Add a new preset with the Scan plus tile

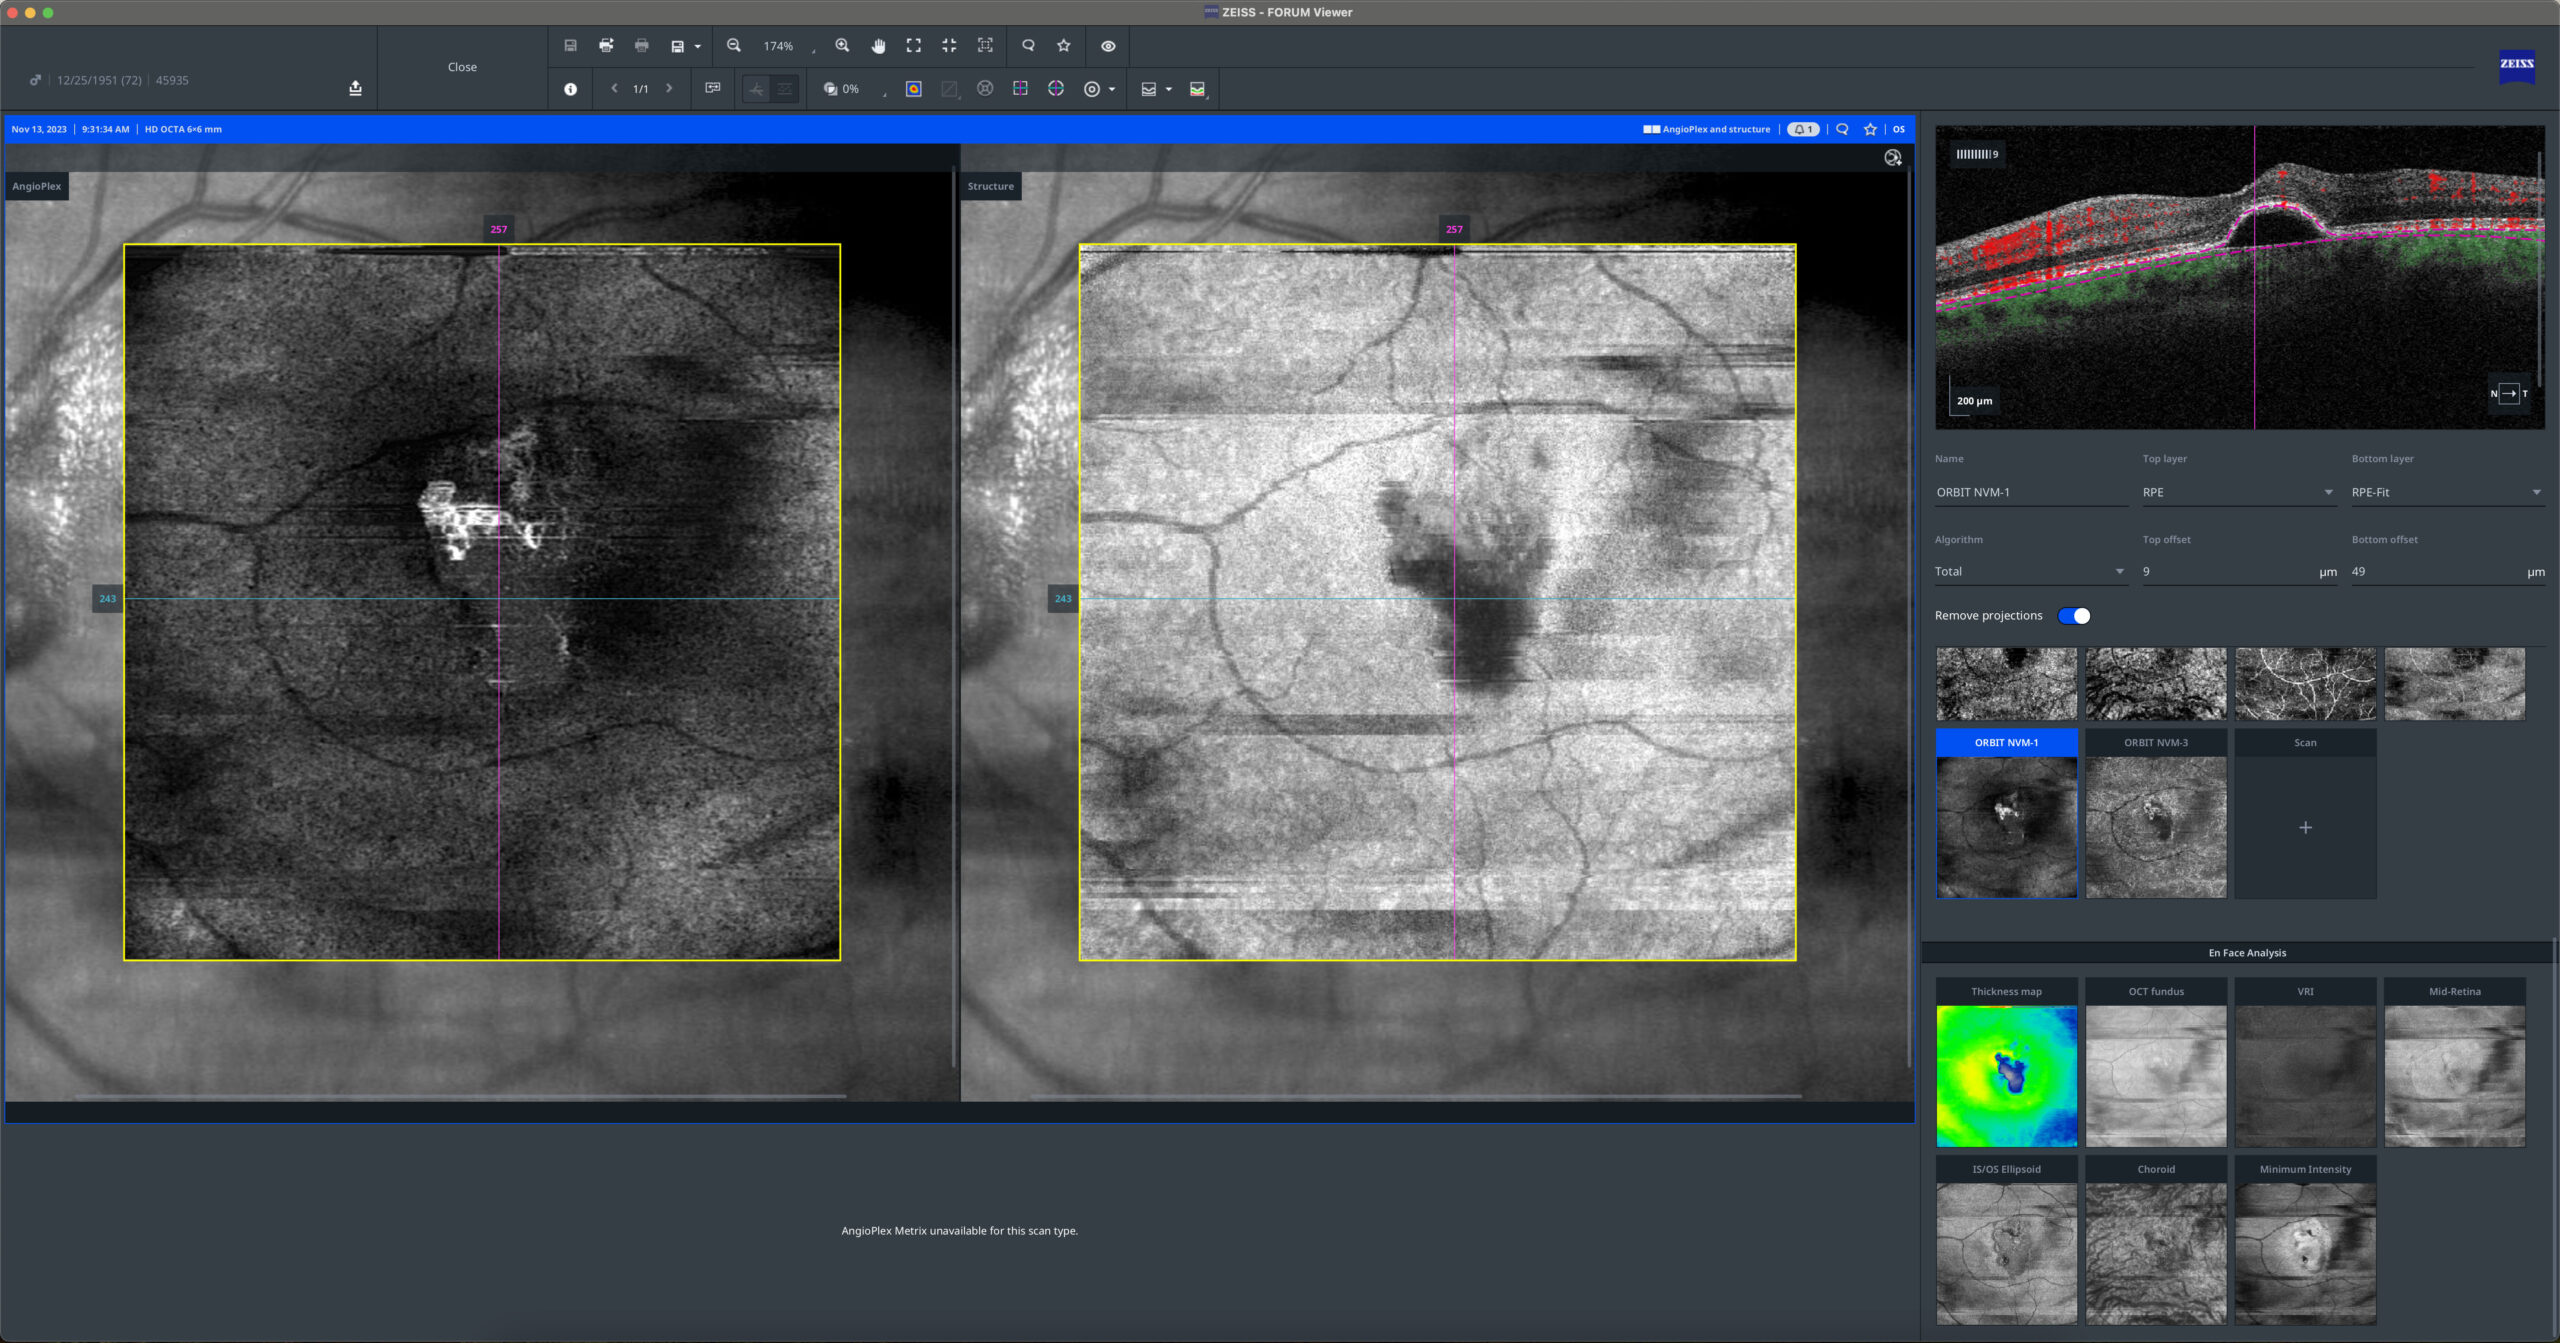point(2305,813)
